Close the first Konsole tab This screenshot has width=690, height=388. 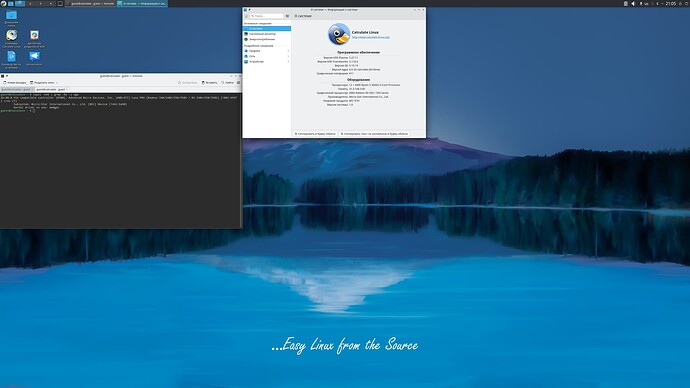32,89
